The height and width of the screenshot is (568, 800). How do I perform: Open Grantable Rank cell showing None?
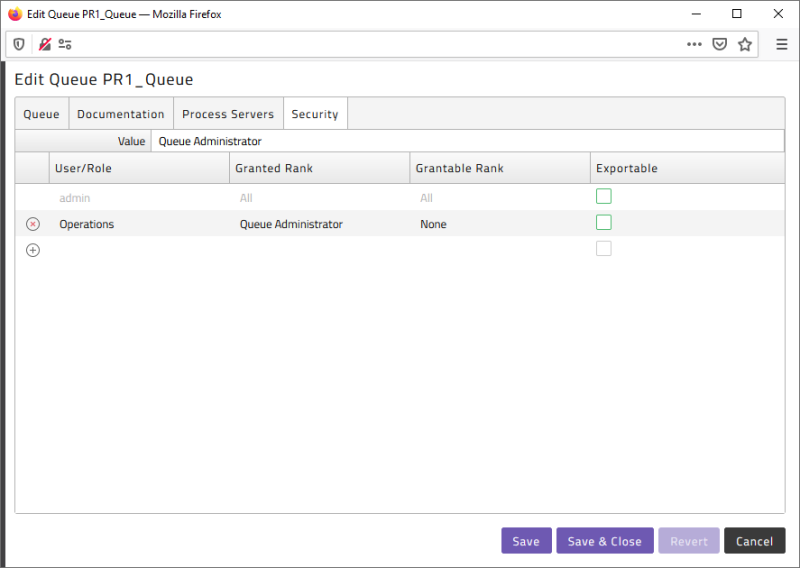pyautogui.click(x=498, y=224)
